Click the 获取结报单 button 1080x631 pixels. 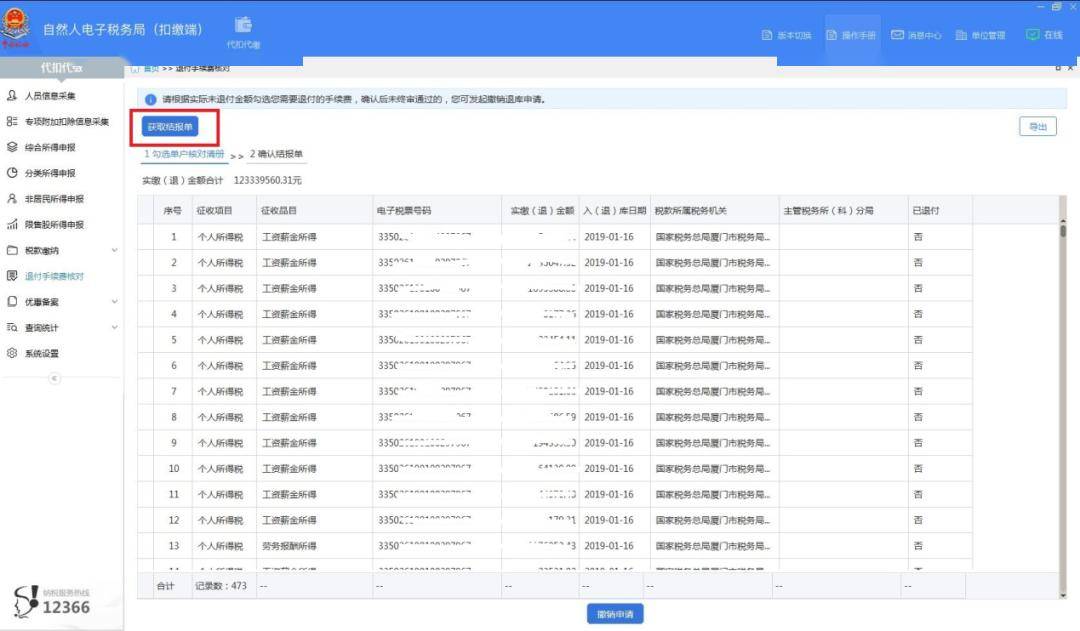click(170, 127)
